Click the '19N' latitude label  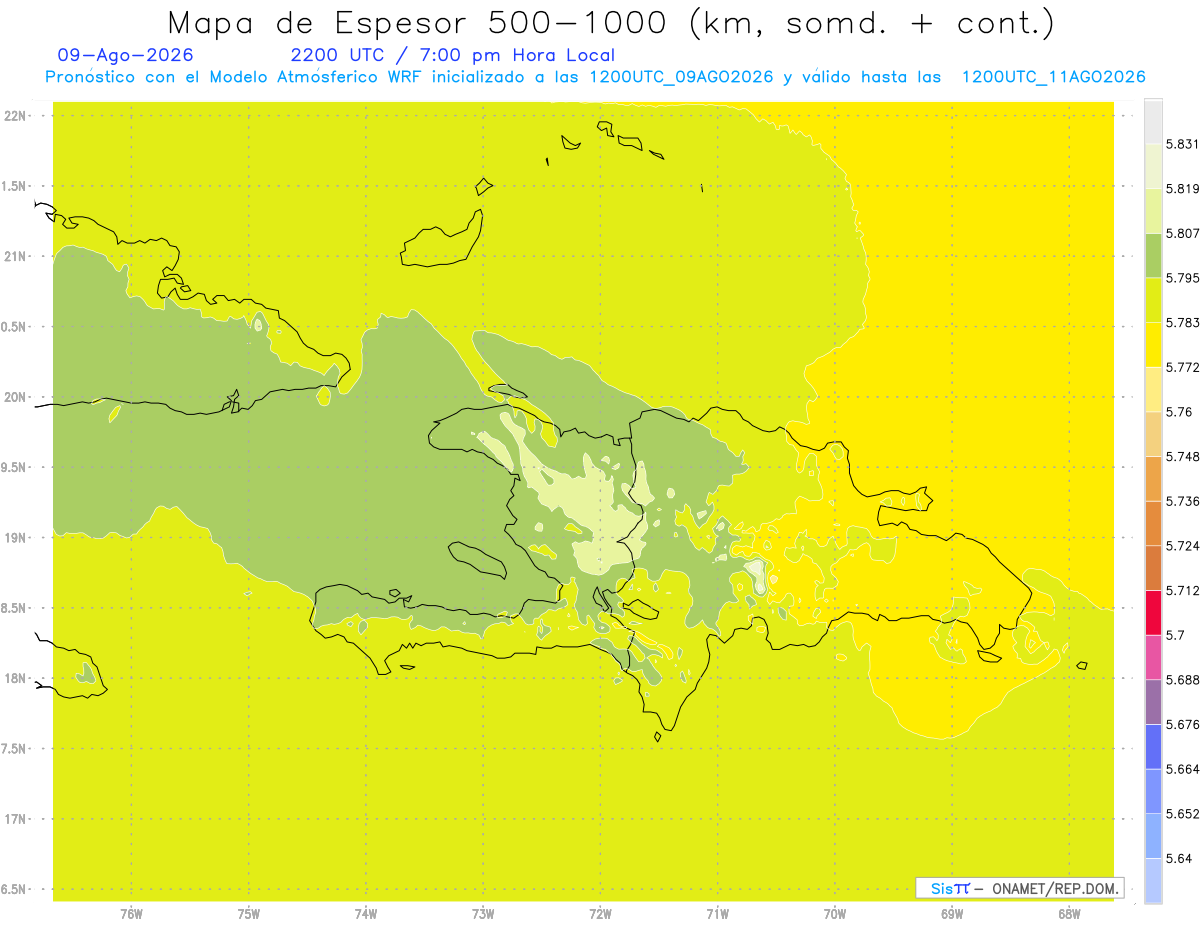click(x=16, y=538)
